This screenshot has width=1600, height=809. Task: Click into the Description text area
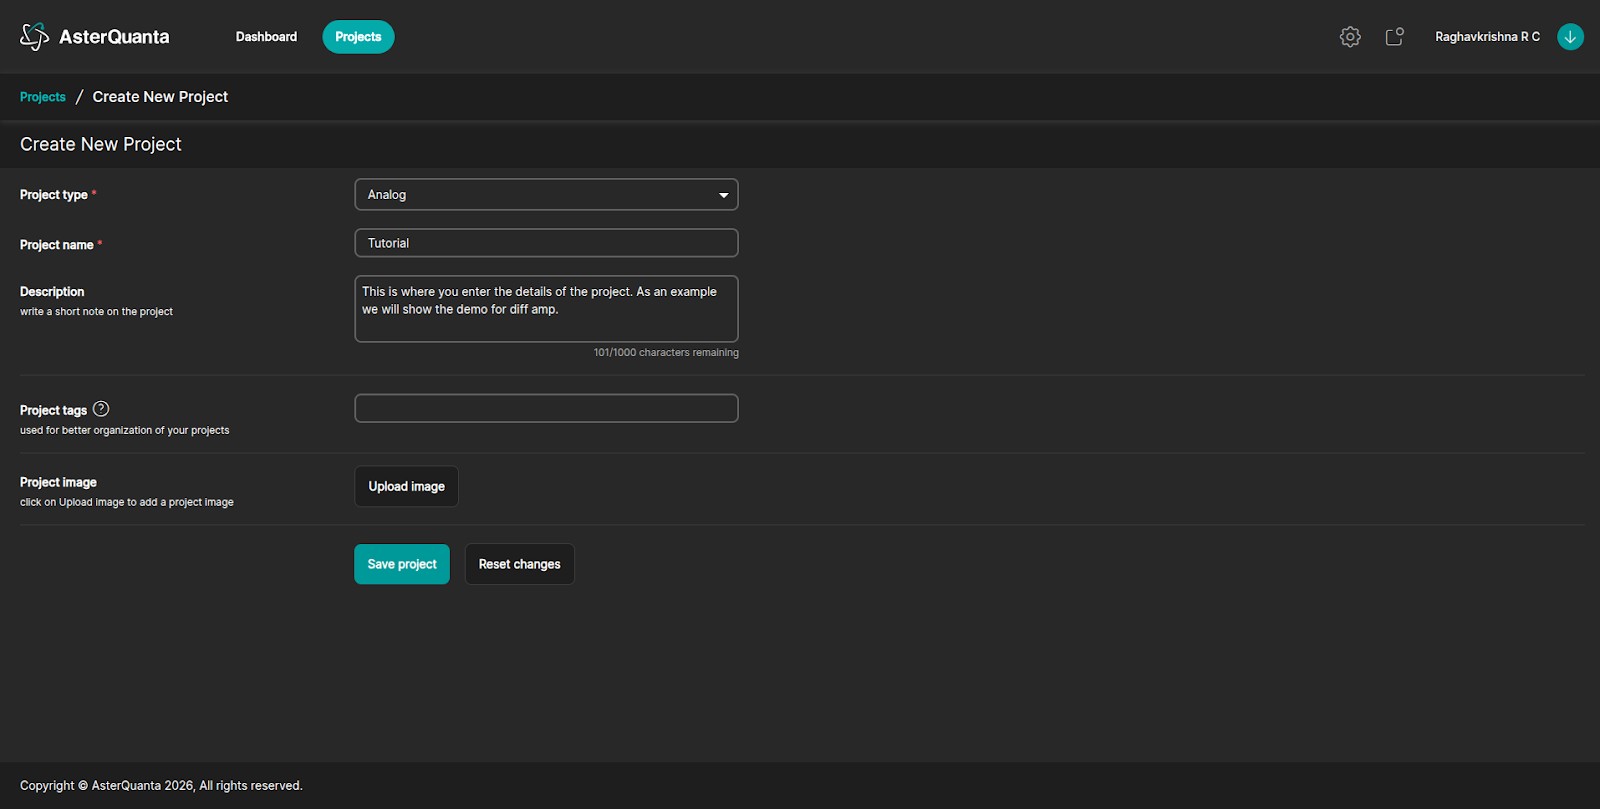click(546, 309)
